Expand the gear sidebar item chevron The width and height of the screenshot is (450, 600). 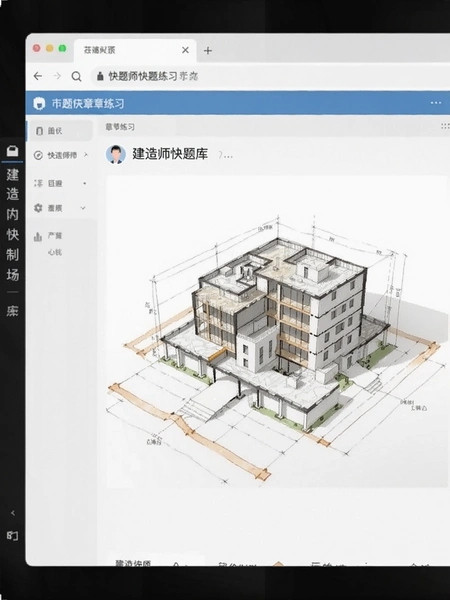pyautogui.click(x=83, y=208)
